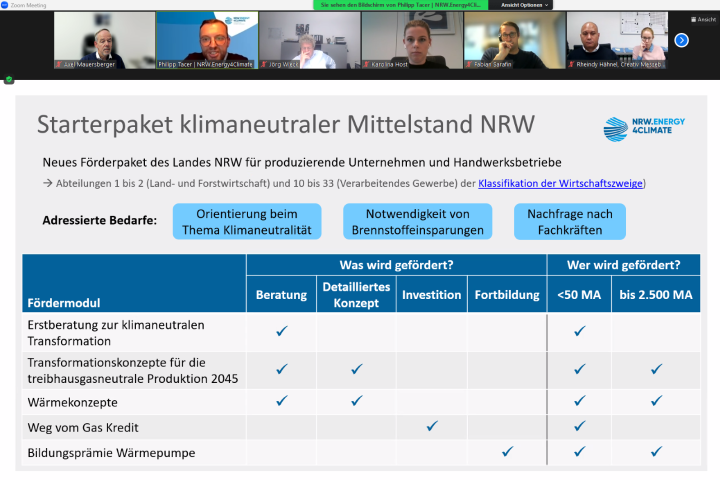The image size is (720, 480).
Task: Click the Investition checkmark in Weg vom Gas Kredit row
Action: (x=432, y=426)
